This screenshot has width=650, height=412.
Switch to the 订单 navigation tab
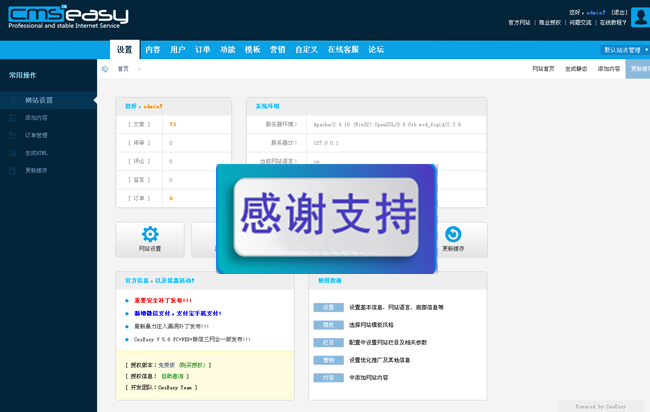click(x=203, y=50)
